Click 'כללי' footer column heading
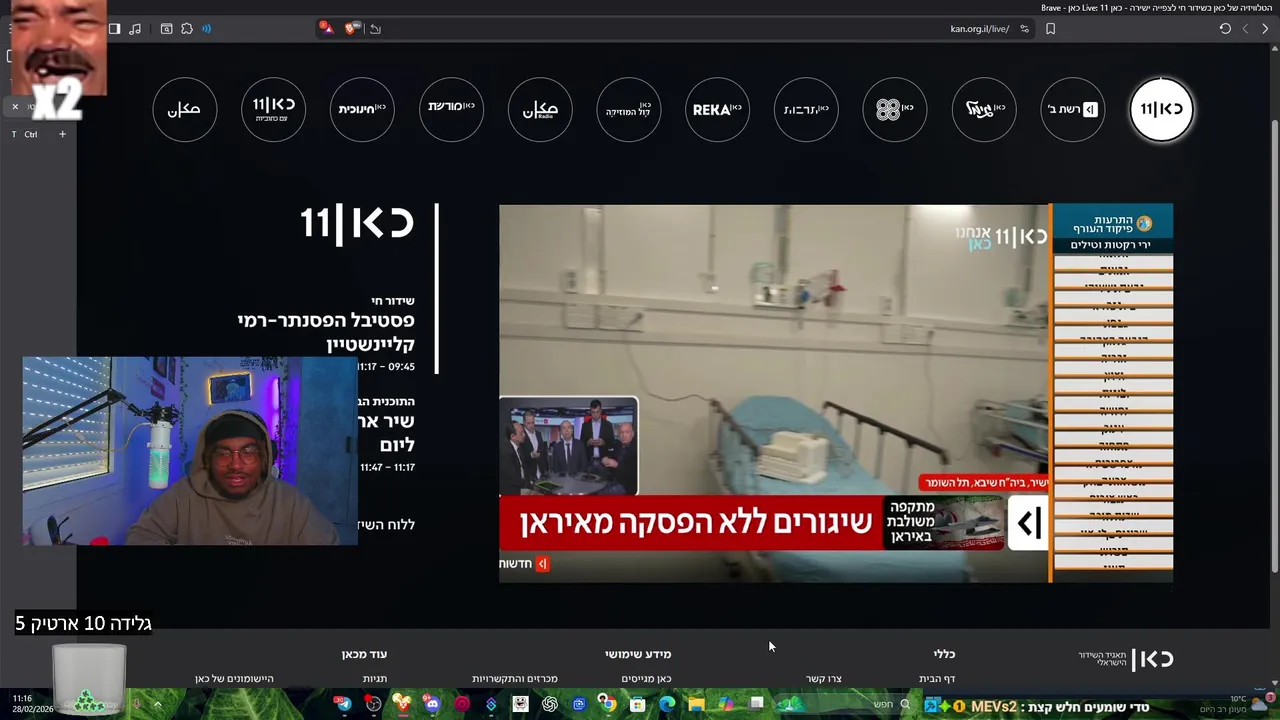 coord(944,654)
